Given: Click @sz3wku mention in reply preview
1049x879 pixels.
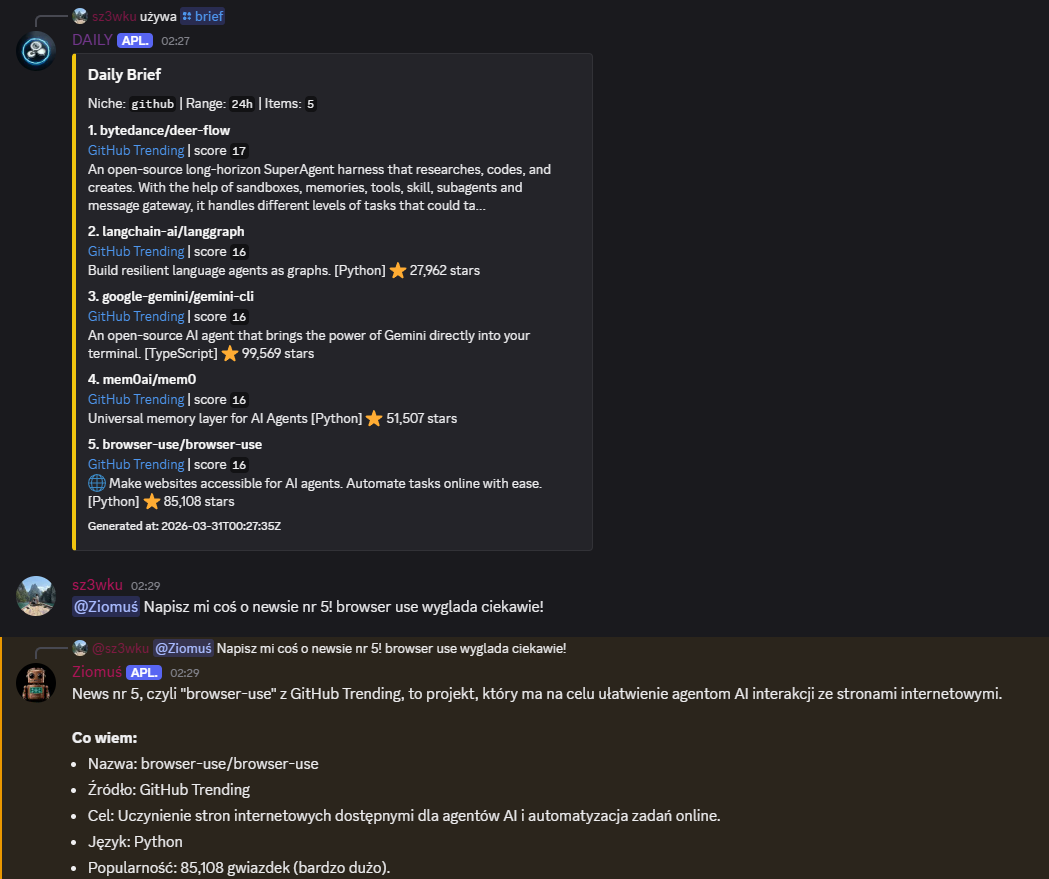Looking at the screenshot, I should [120, 648].
